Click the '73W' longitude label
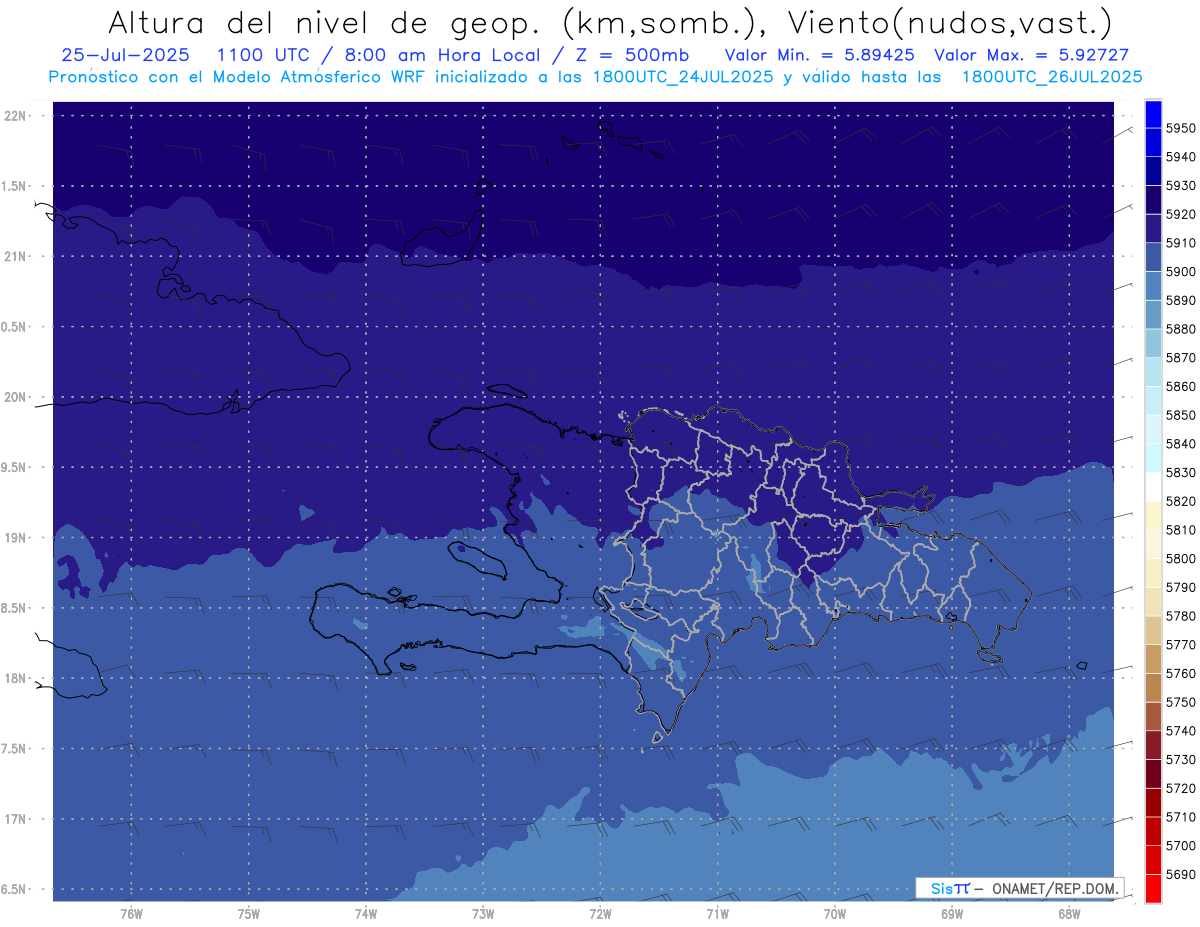1200x927 pixels. coord(483,914)
